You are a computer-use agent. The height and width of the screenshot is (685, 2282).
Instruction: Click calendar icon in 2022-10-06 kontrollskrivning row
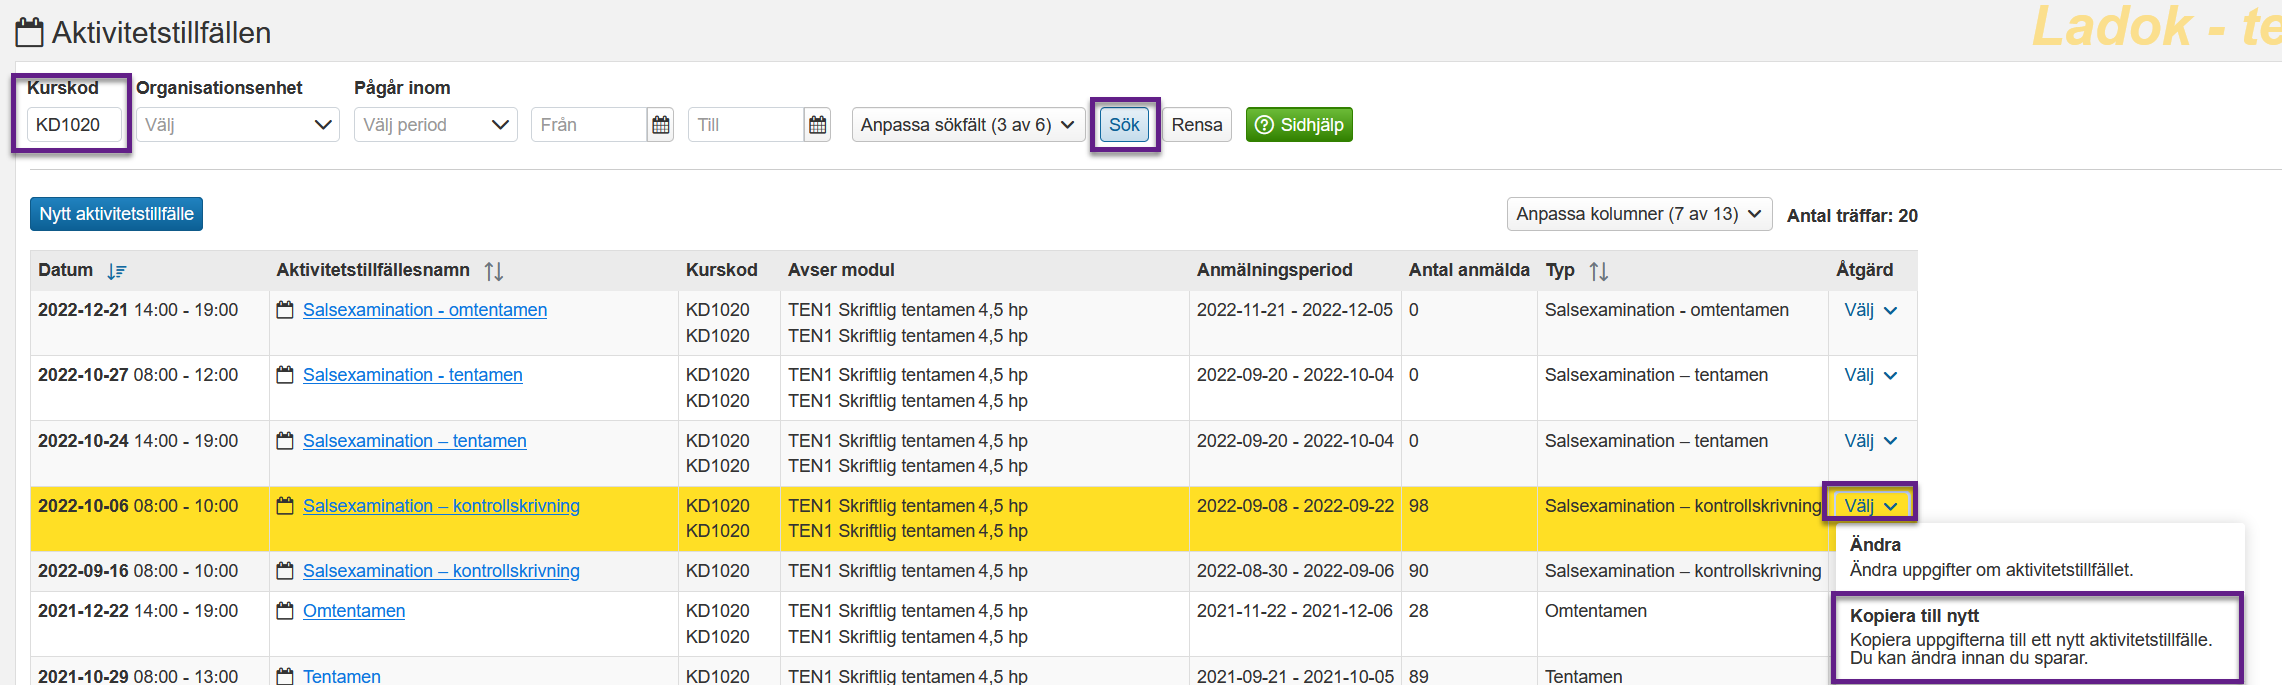(x=285, y=506)
